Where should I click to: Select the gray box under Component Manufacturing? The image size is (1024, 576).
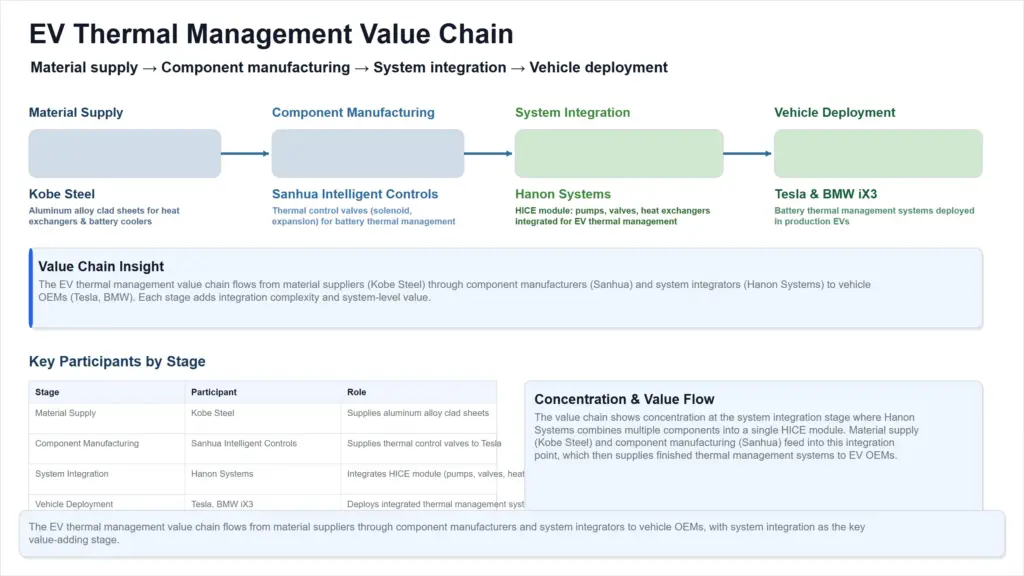pyautogui.click(x=368, y=153)
